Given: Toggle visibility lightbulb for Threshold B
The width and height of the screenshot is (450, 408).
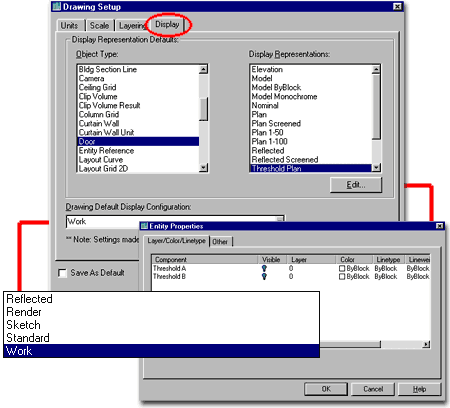Looking at the screenshot, I should [x=264, y=276].
